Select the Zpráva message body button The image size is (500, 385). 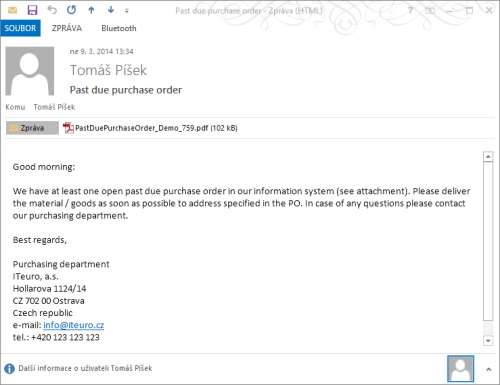[x=32, y=128]
